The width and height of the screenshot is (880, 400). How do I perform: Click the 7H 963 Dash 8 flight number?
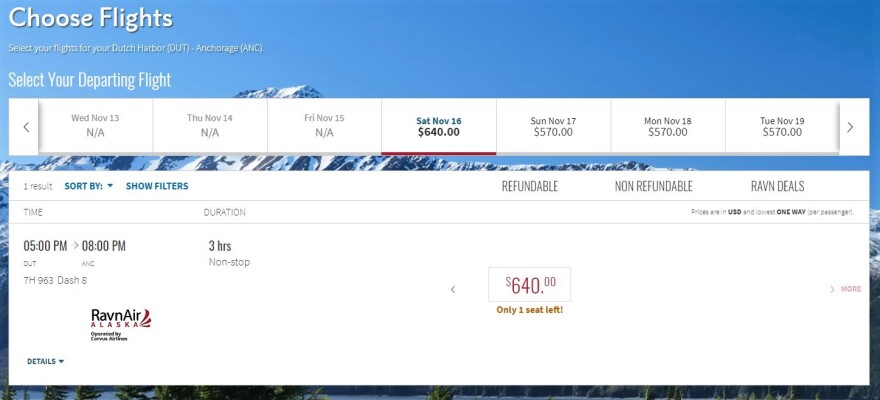click(55, 280)
